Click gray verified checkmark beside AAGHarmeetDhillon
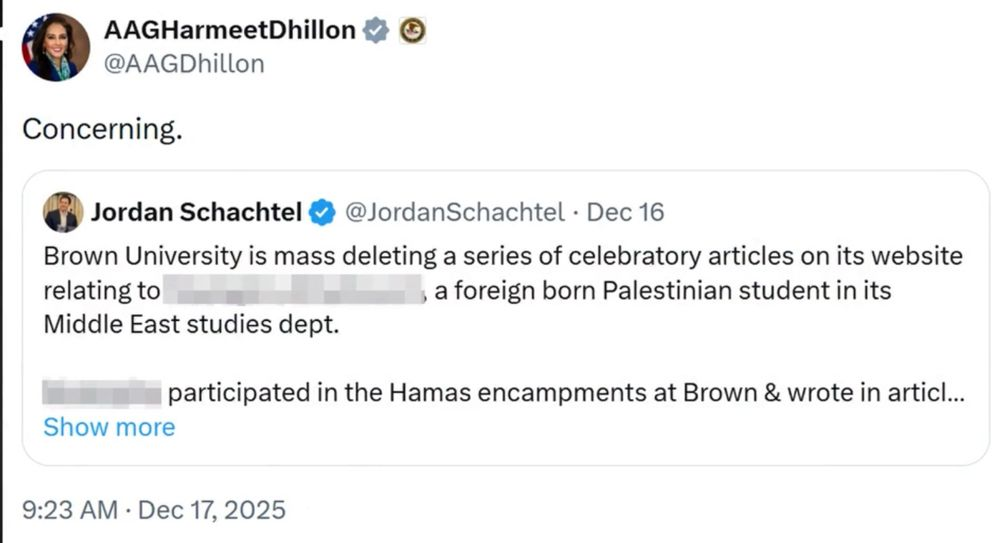Viewport: 1000px width, 543px height. coord(375,31)
